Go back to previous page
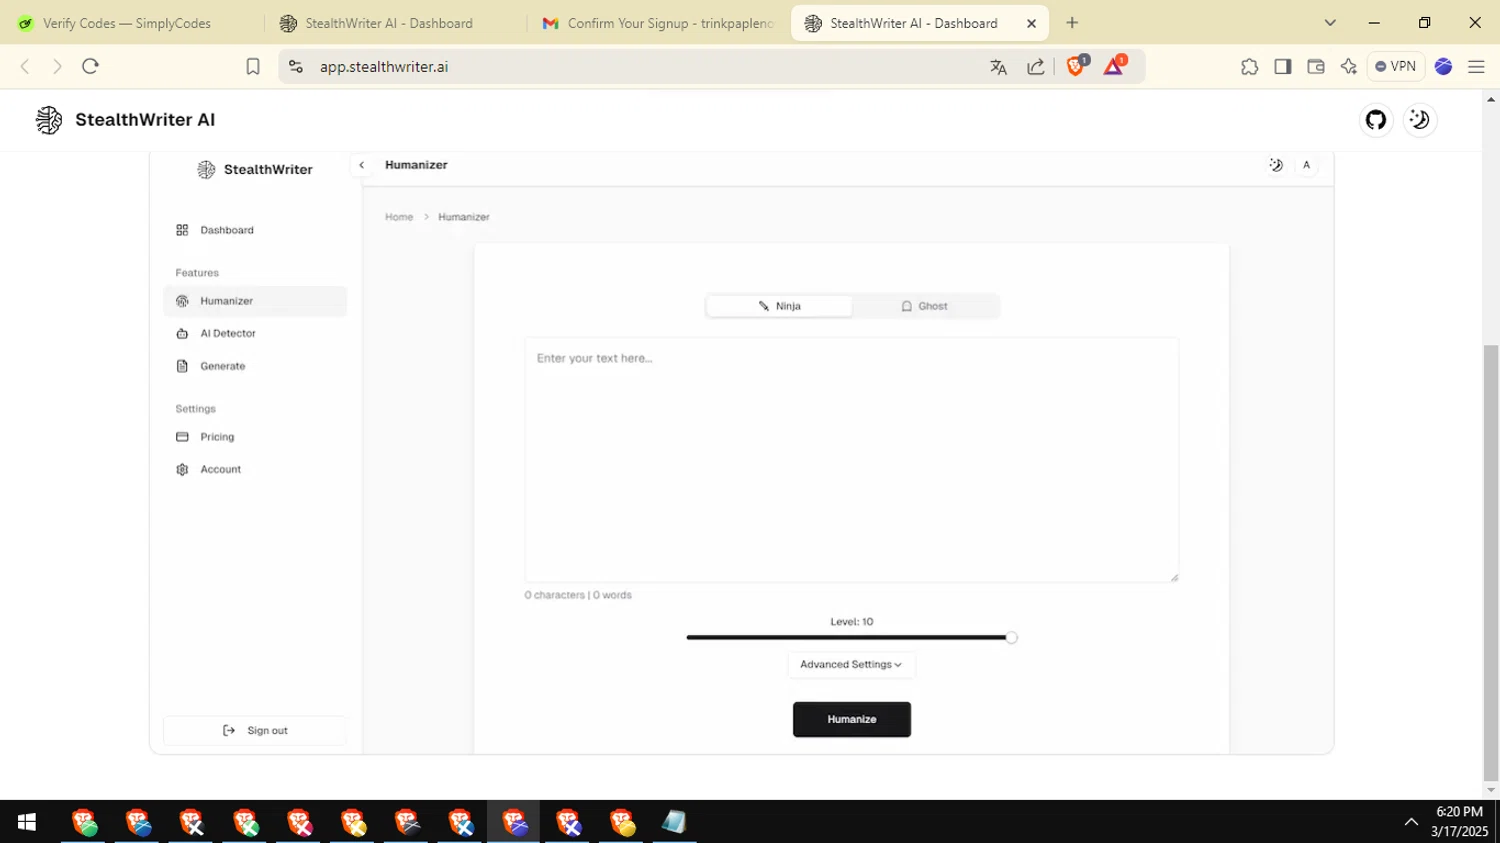This screenshot has width=1500, height=843. pos(25,66)
